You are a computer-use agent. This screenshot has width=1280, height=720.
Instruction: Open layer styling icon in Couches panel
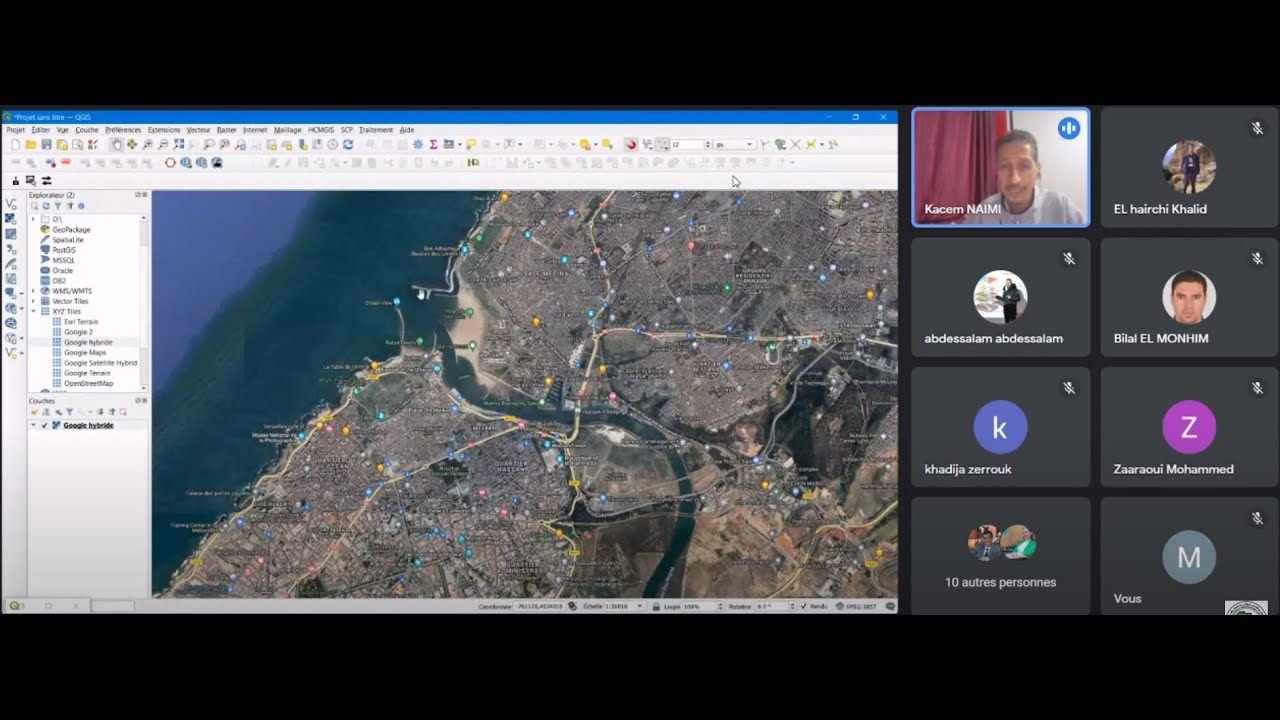34,412
